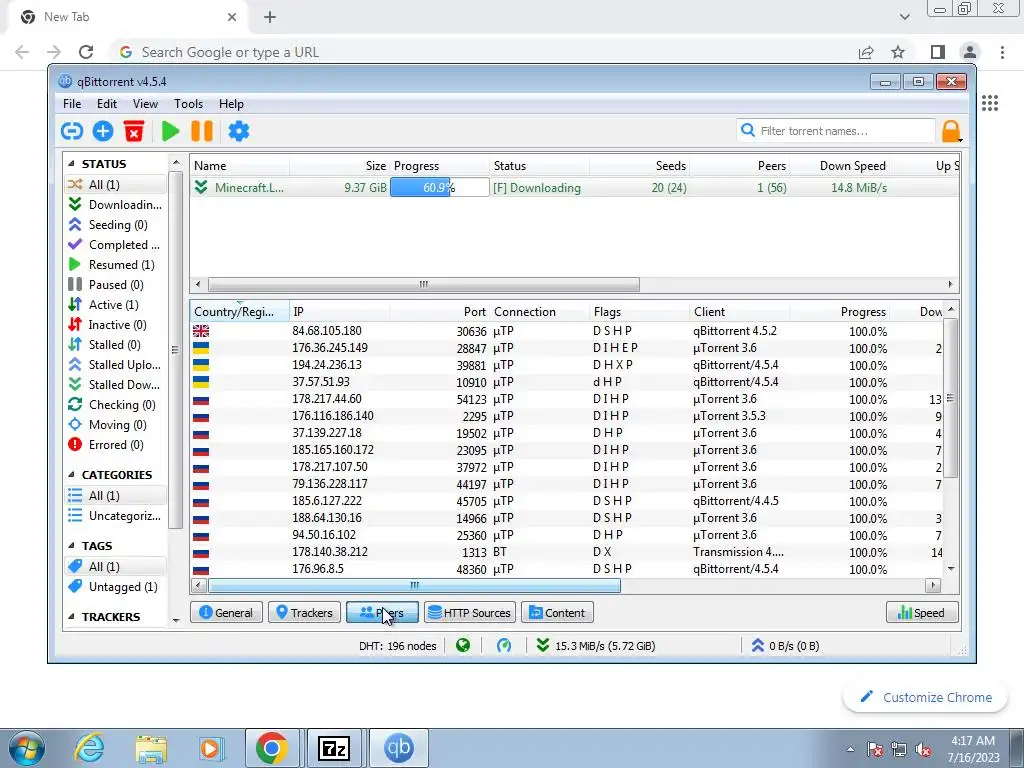Click the green download speed status icon
Screen dimensions: 1024x768
tap(543, 646)
